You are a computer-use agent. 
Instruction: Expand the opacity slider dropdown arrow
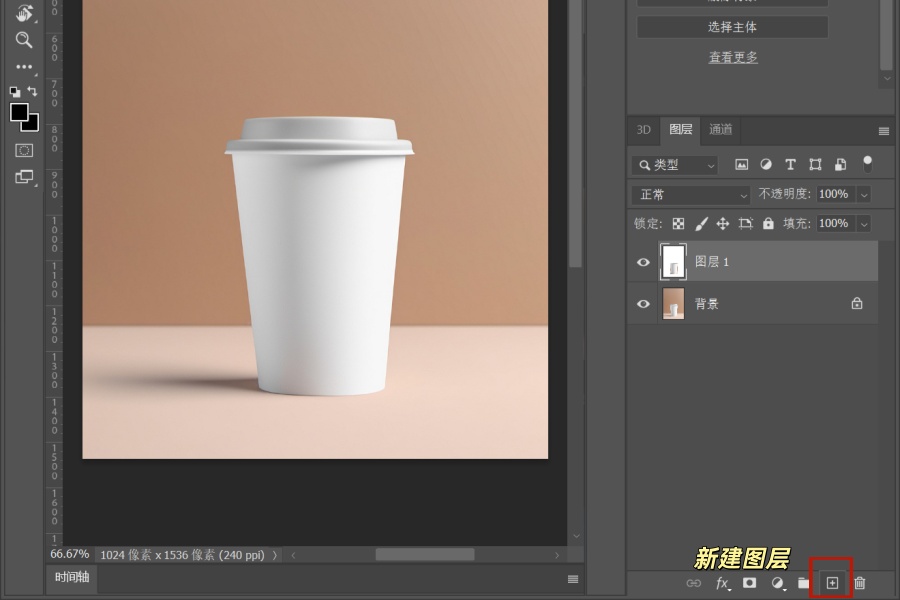(x=864, y=195)
